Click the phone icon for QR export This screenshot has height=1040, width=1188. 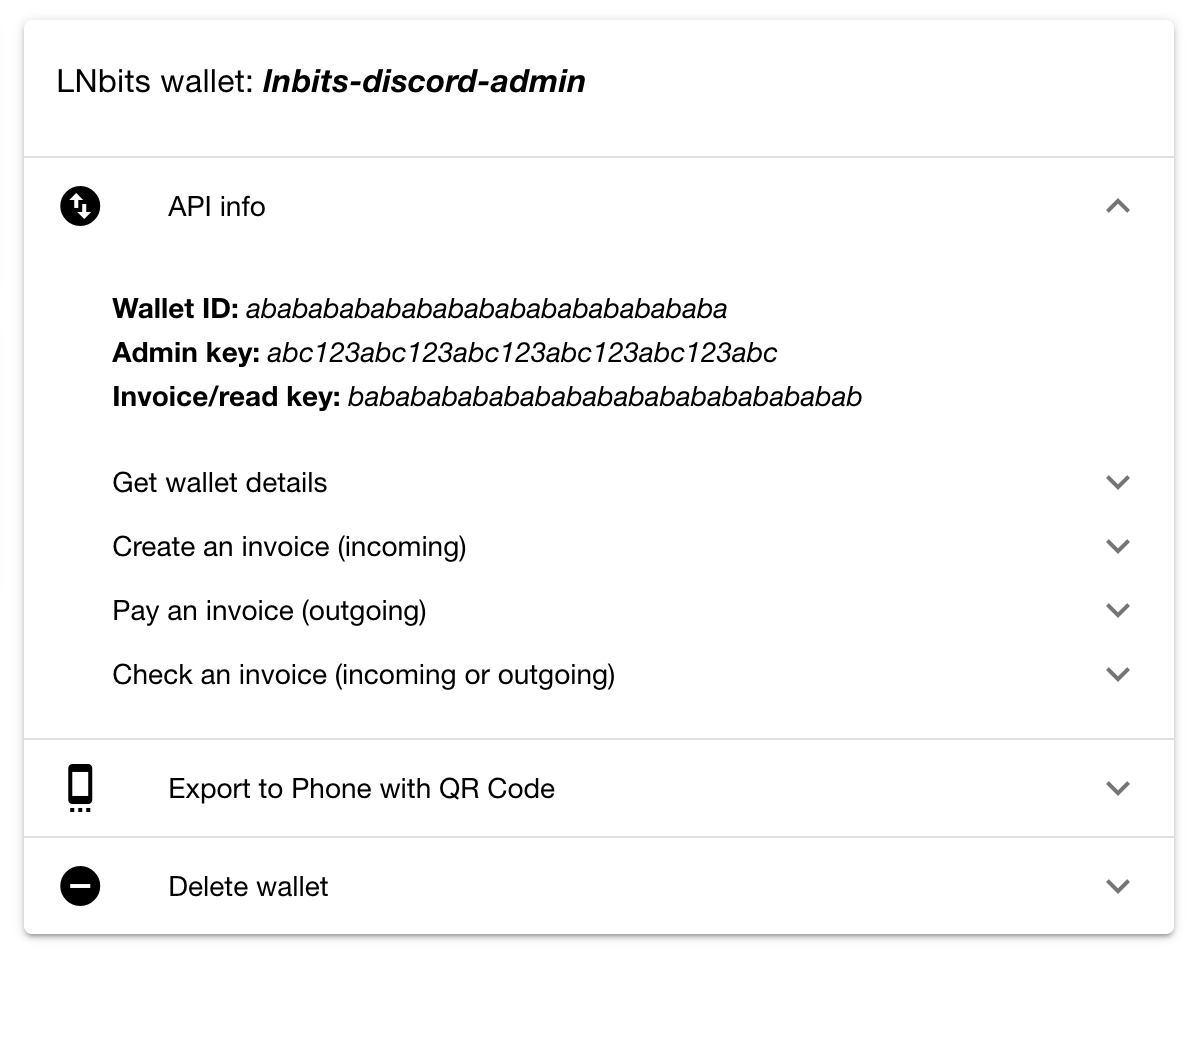80,787
